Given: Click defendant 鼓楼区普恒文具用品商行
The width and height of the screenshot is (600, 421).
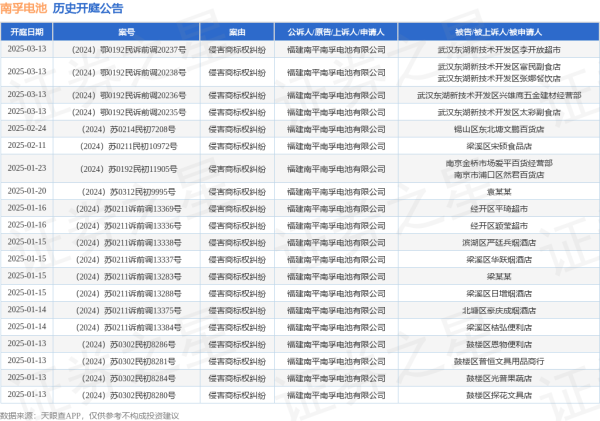Looking at the screenshot, I should point(499,361).
